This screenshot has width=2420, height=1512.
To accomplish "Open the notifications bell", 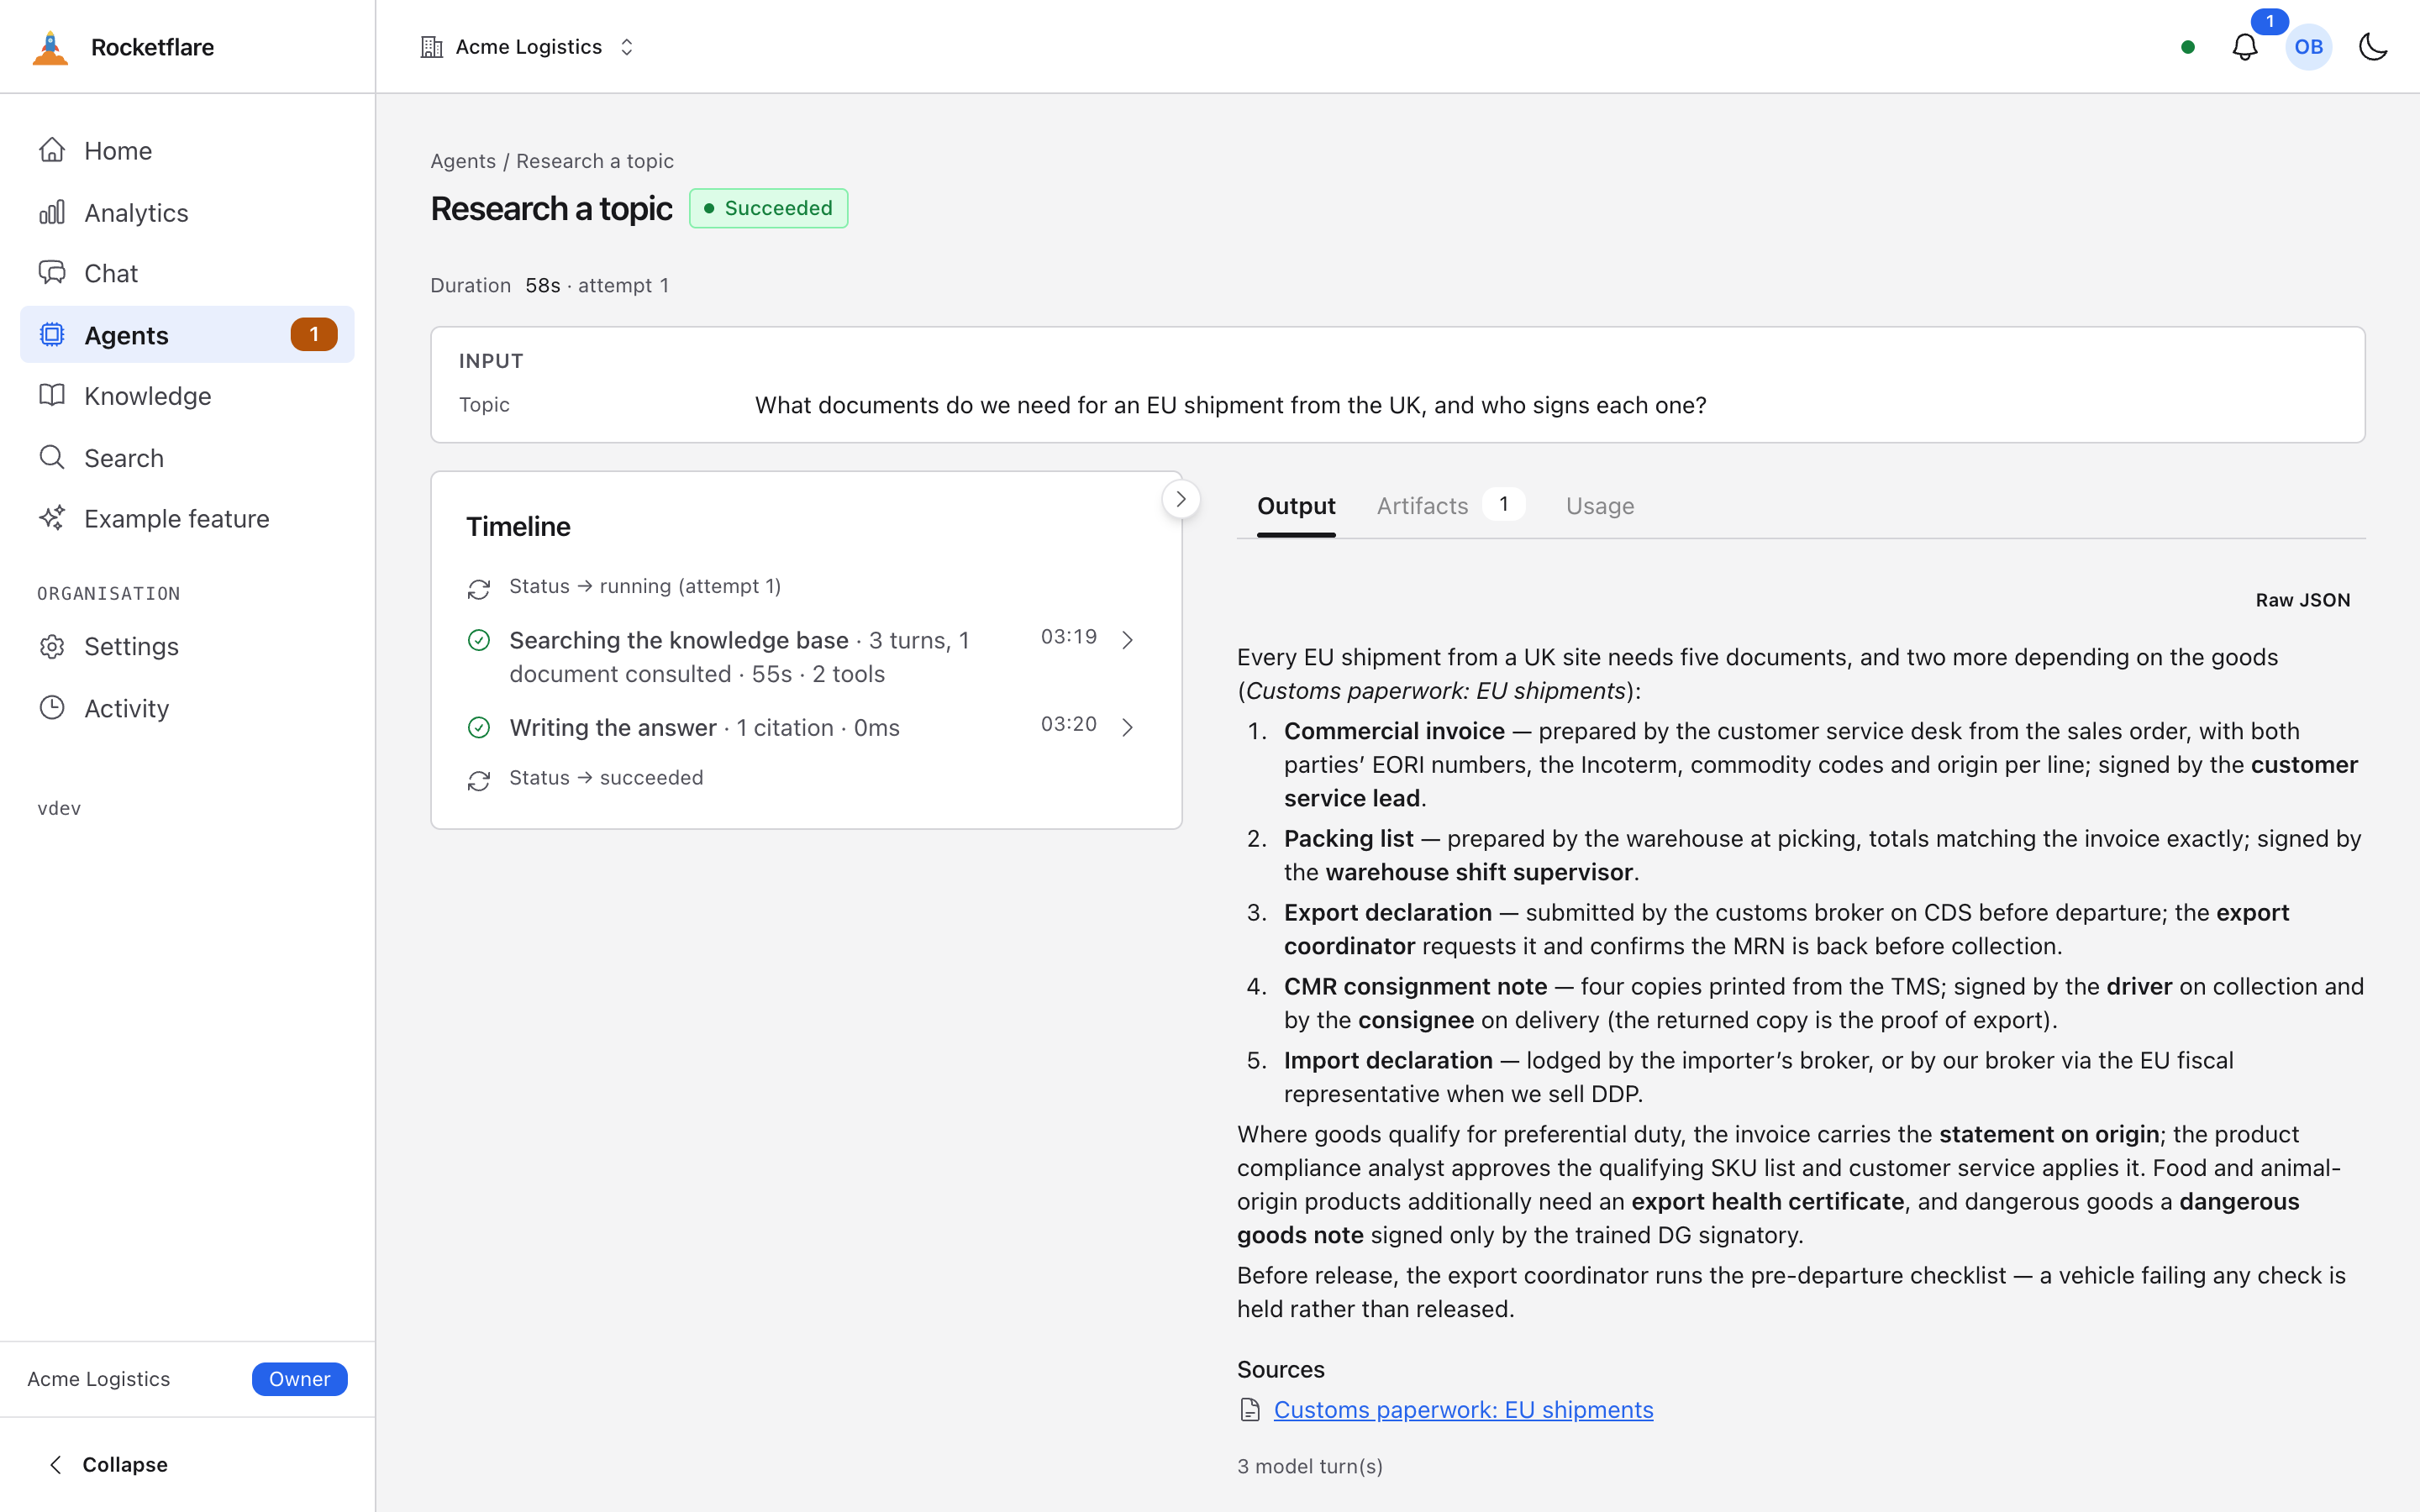I will coord(2245,47).
